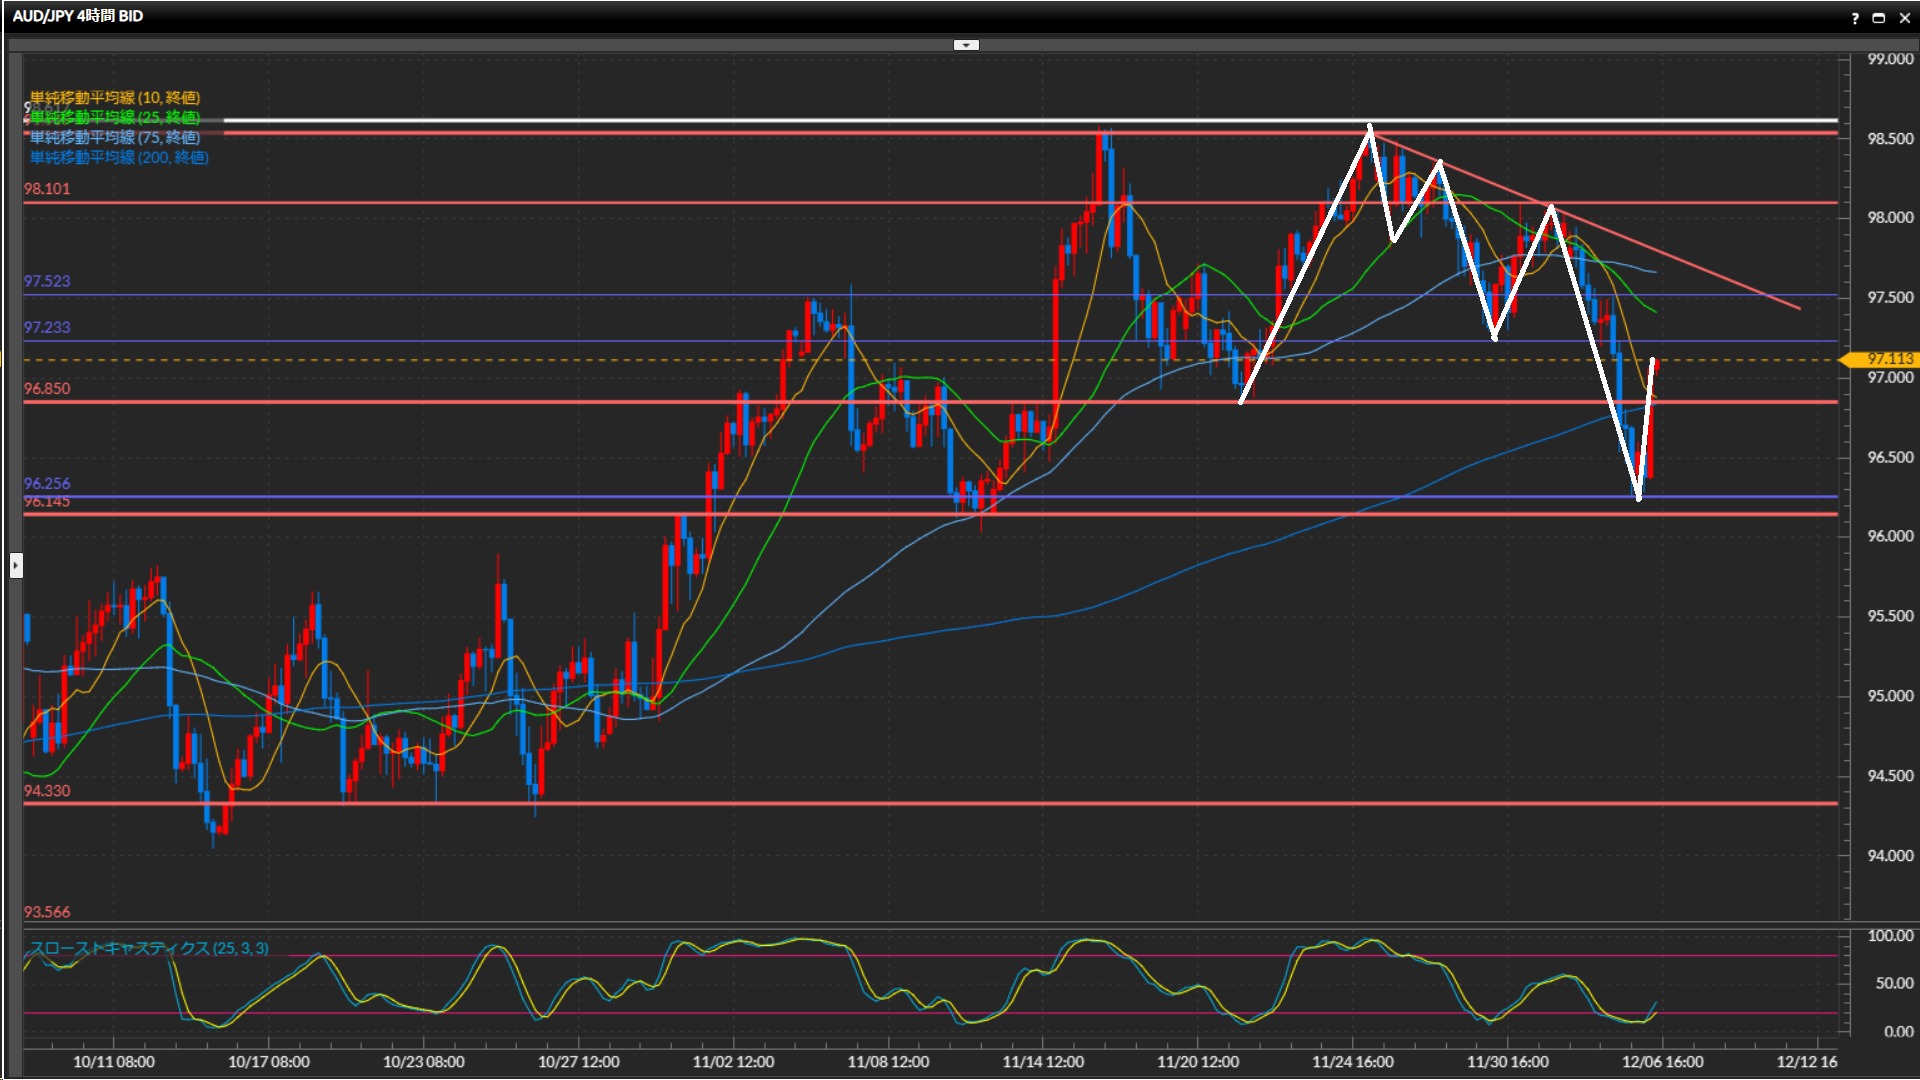Screen dimensions: 1920x1080
Task: Select the 単純移動平均線 (200, 終値) indicator label
Action: point(119,157)
